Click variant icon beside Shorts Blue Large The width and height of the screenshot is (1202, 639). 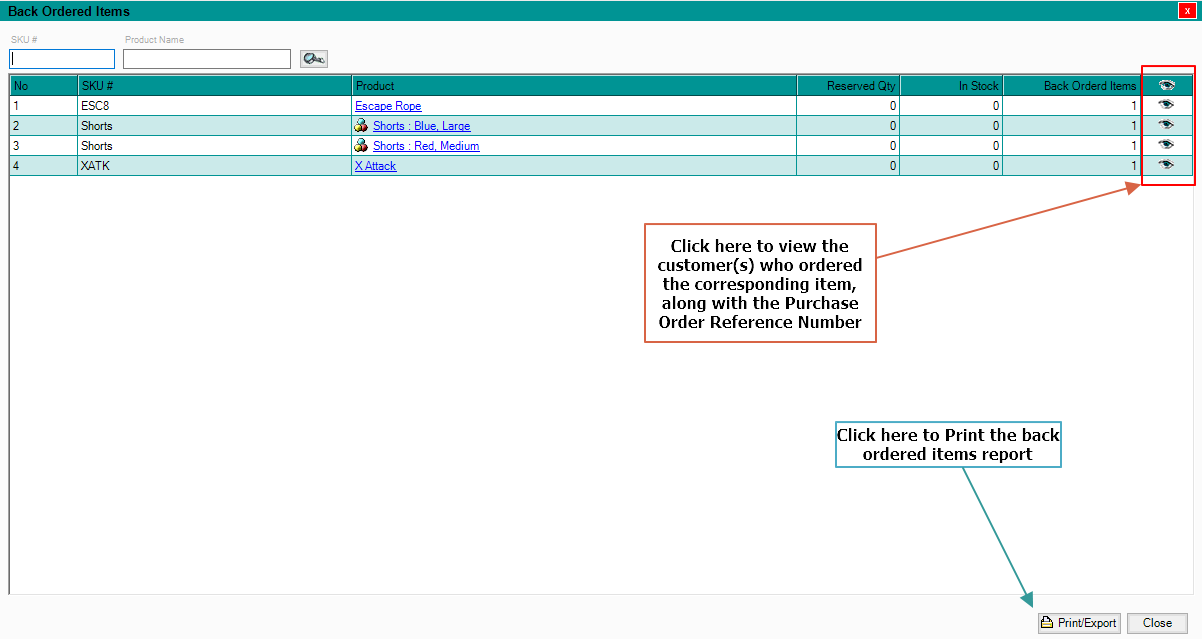click(x=362, y=126)
